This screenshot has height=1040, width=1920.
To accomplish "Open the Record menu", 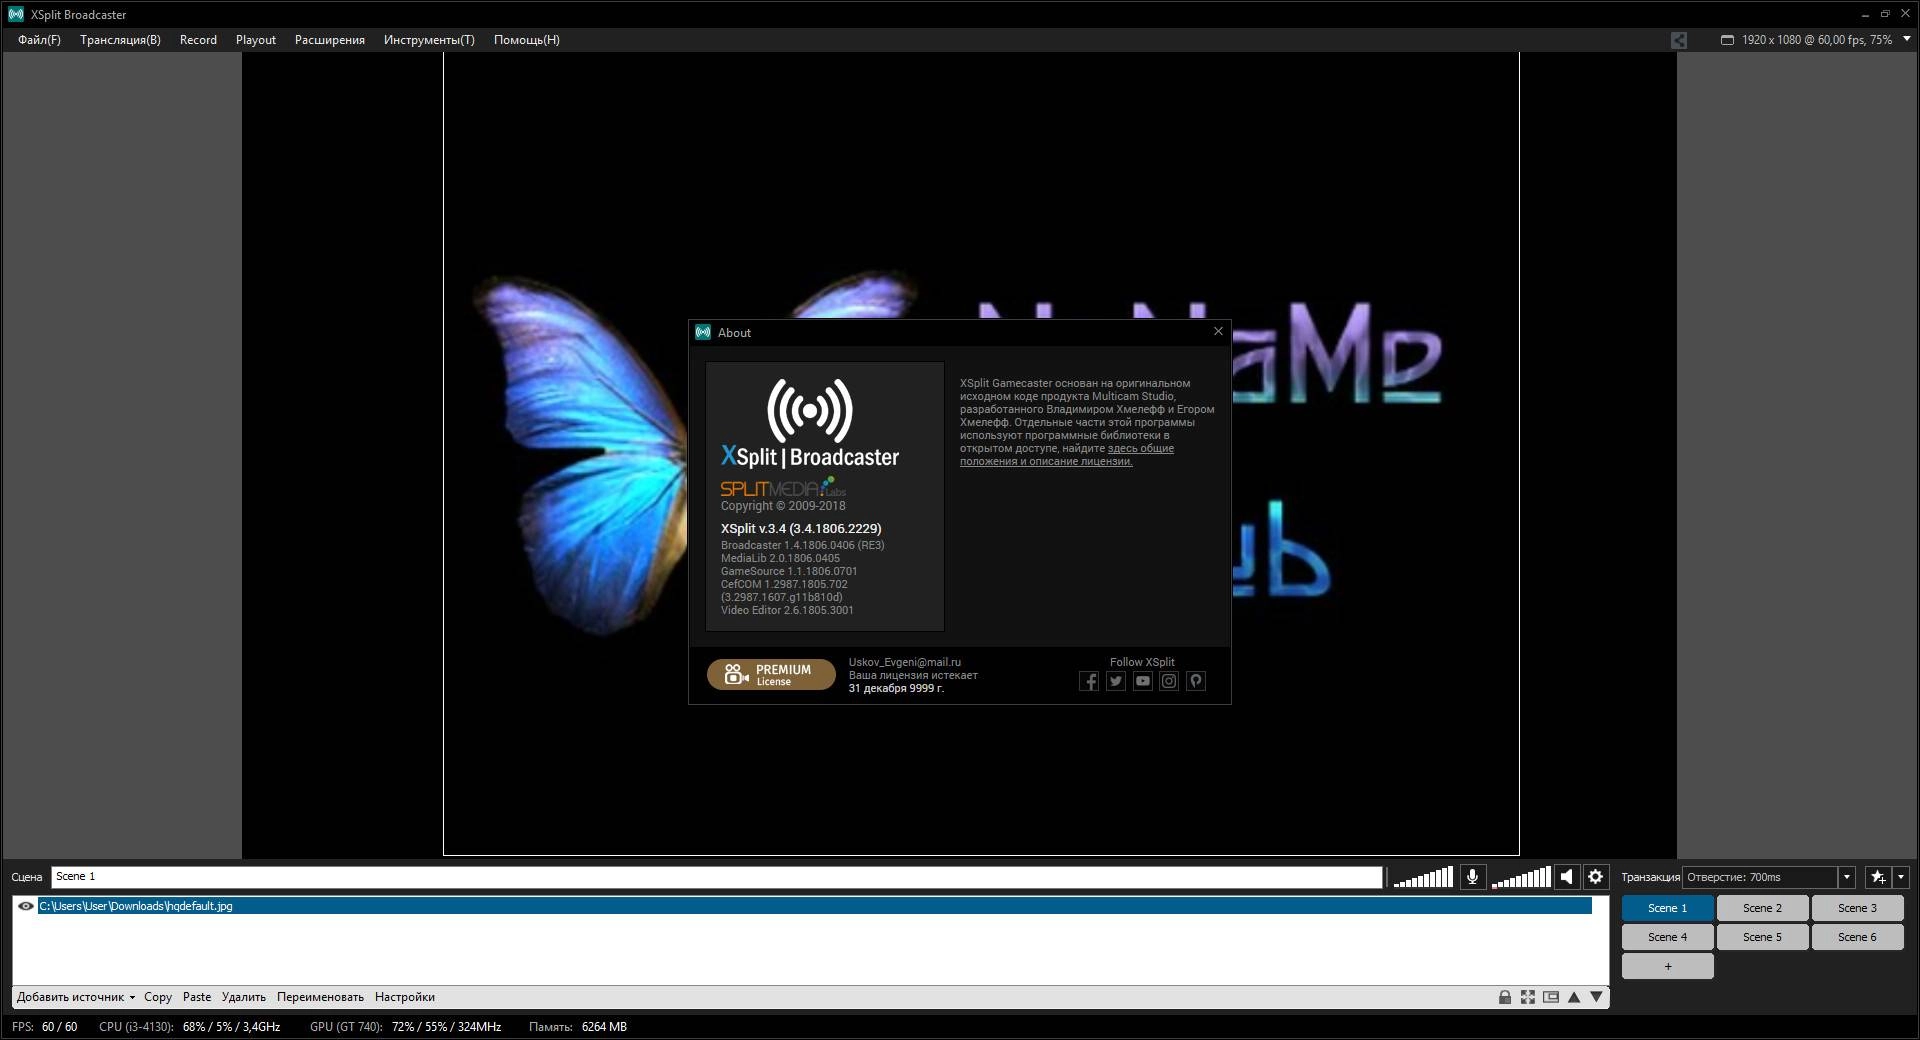I will point(198,40).
